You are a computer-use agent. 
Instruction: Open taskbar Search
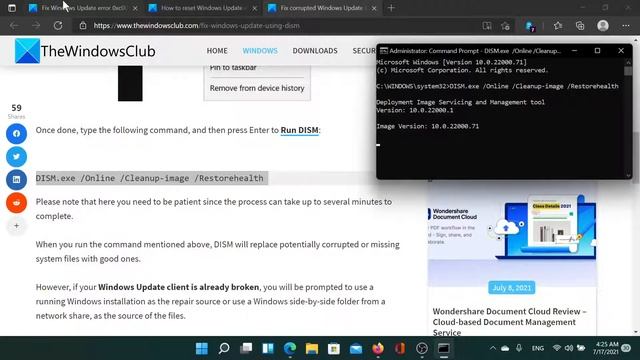coord(224,348)
